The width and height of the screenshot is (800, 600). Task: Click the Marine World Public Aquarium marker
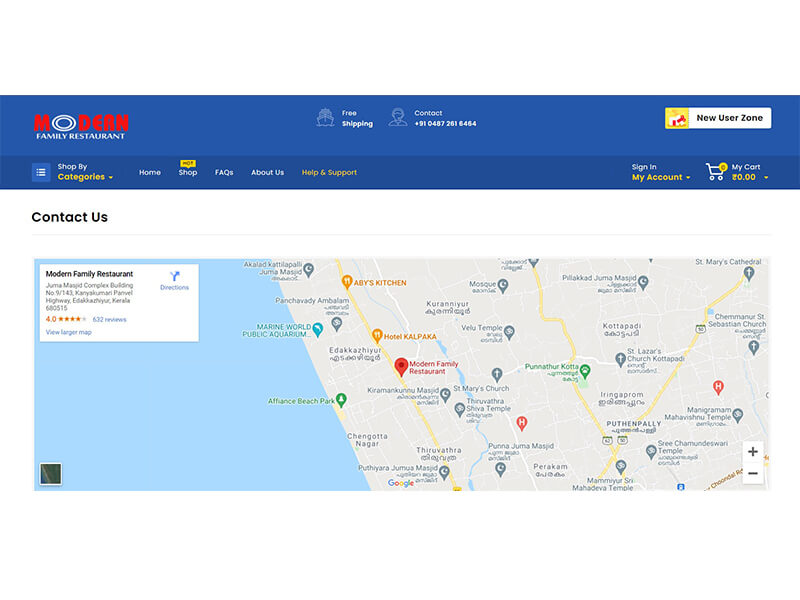point(317,328)
